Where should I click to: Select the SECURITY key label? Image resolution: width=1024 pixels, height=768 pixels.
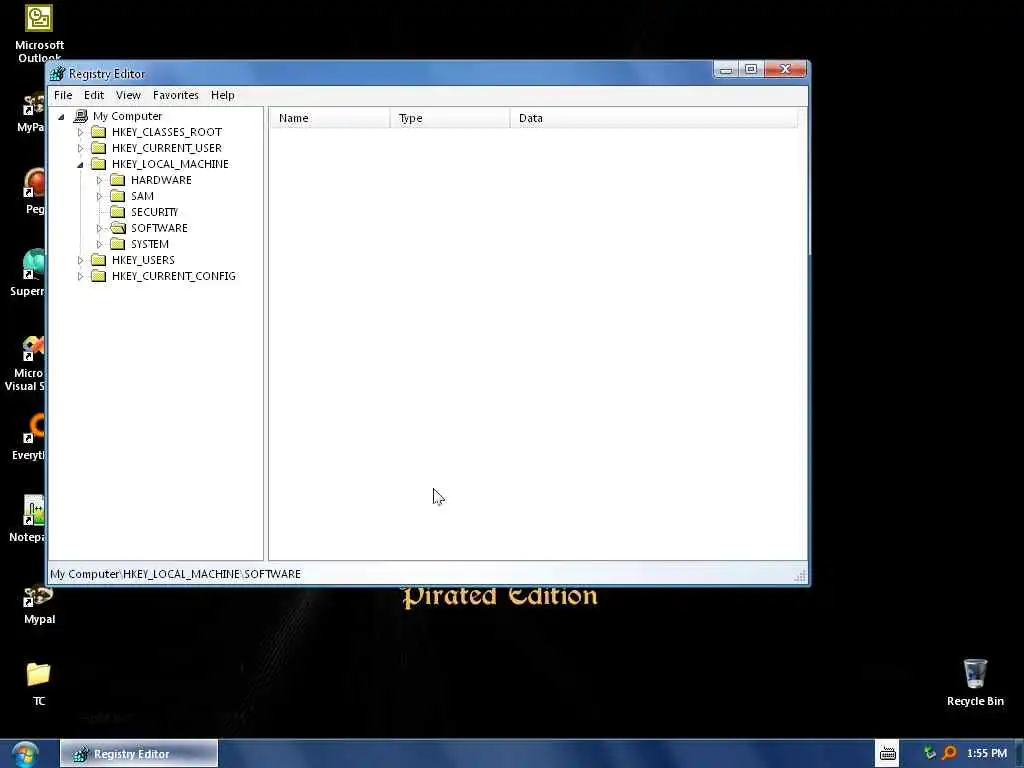point(154,212)
